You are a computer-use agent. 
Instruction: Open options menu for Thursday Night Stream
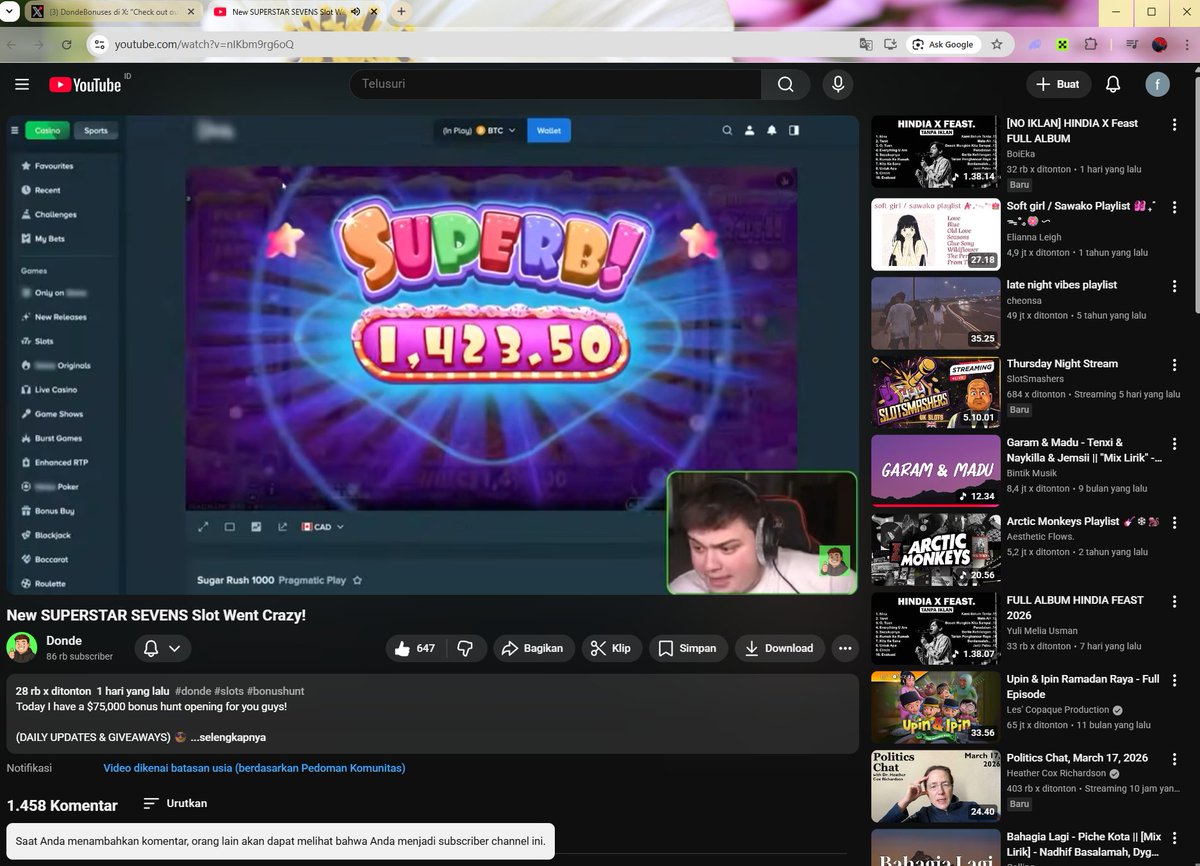(x=1174, y=364)
